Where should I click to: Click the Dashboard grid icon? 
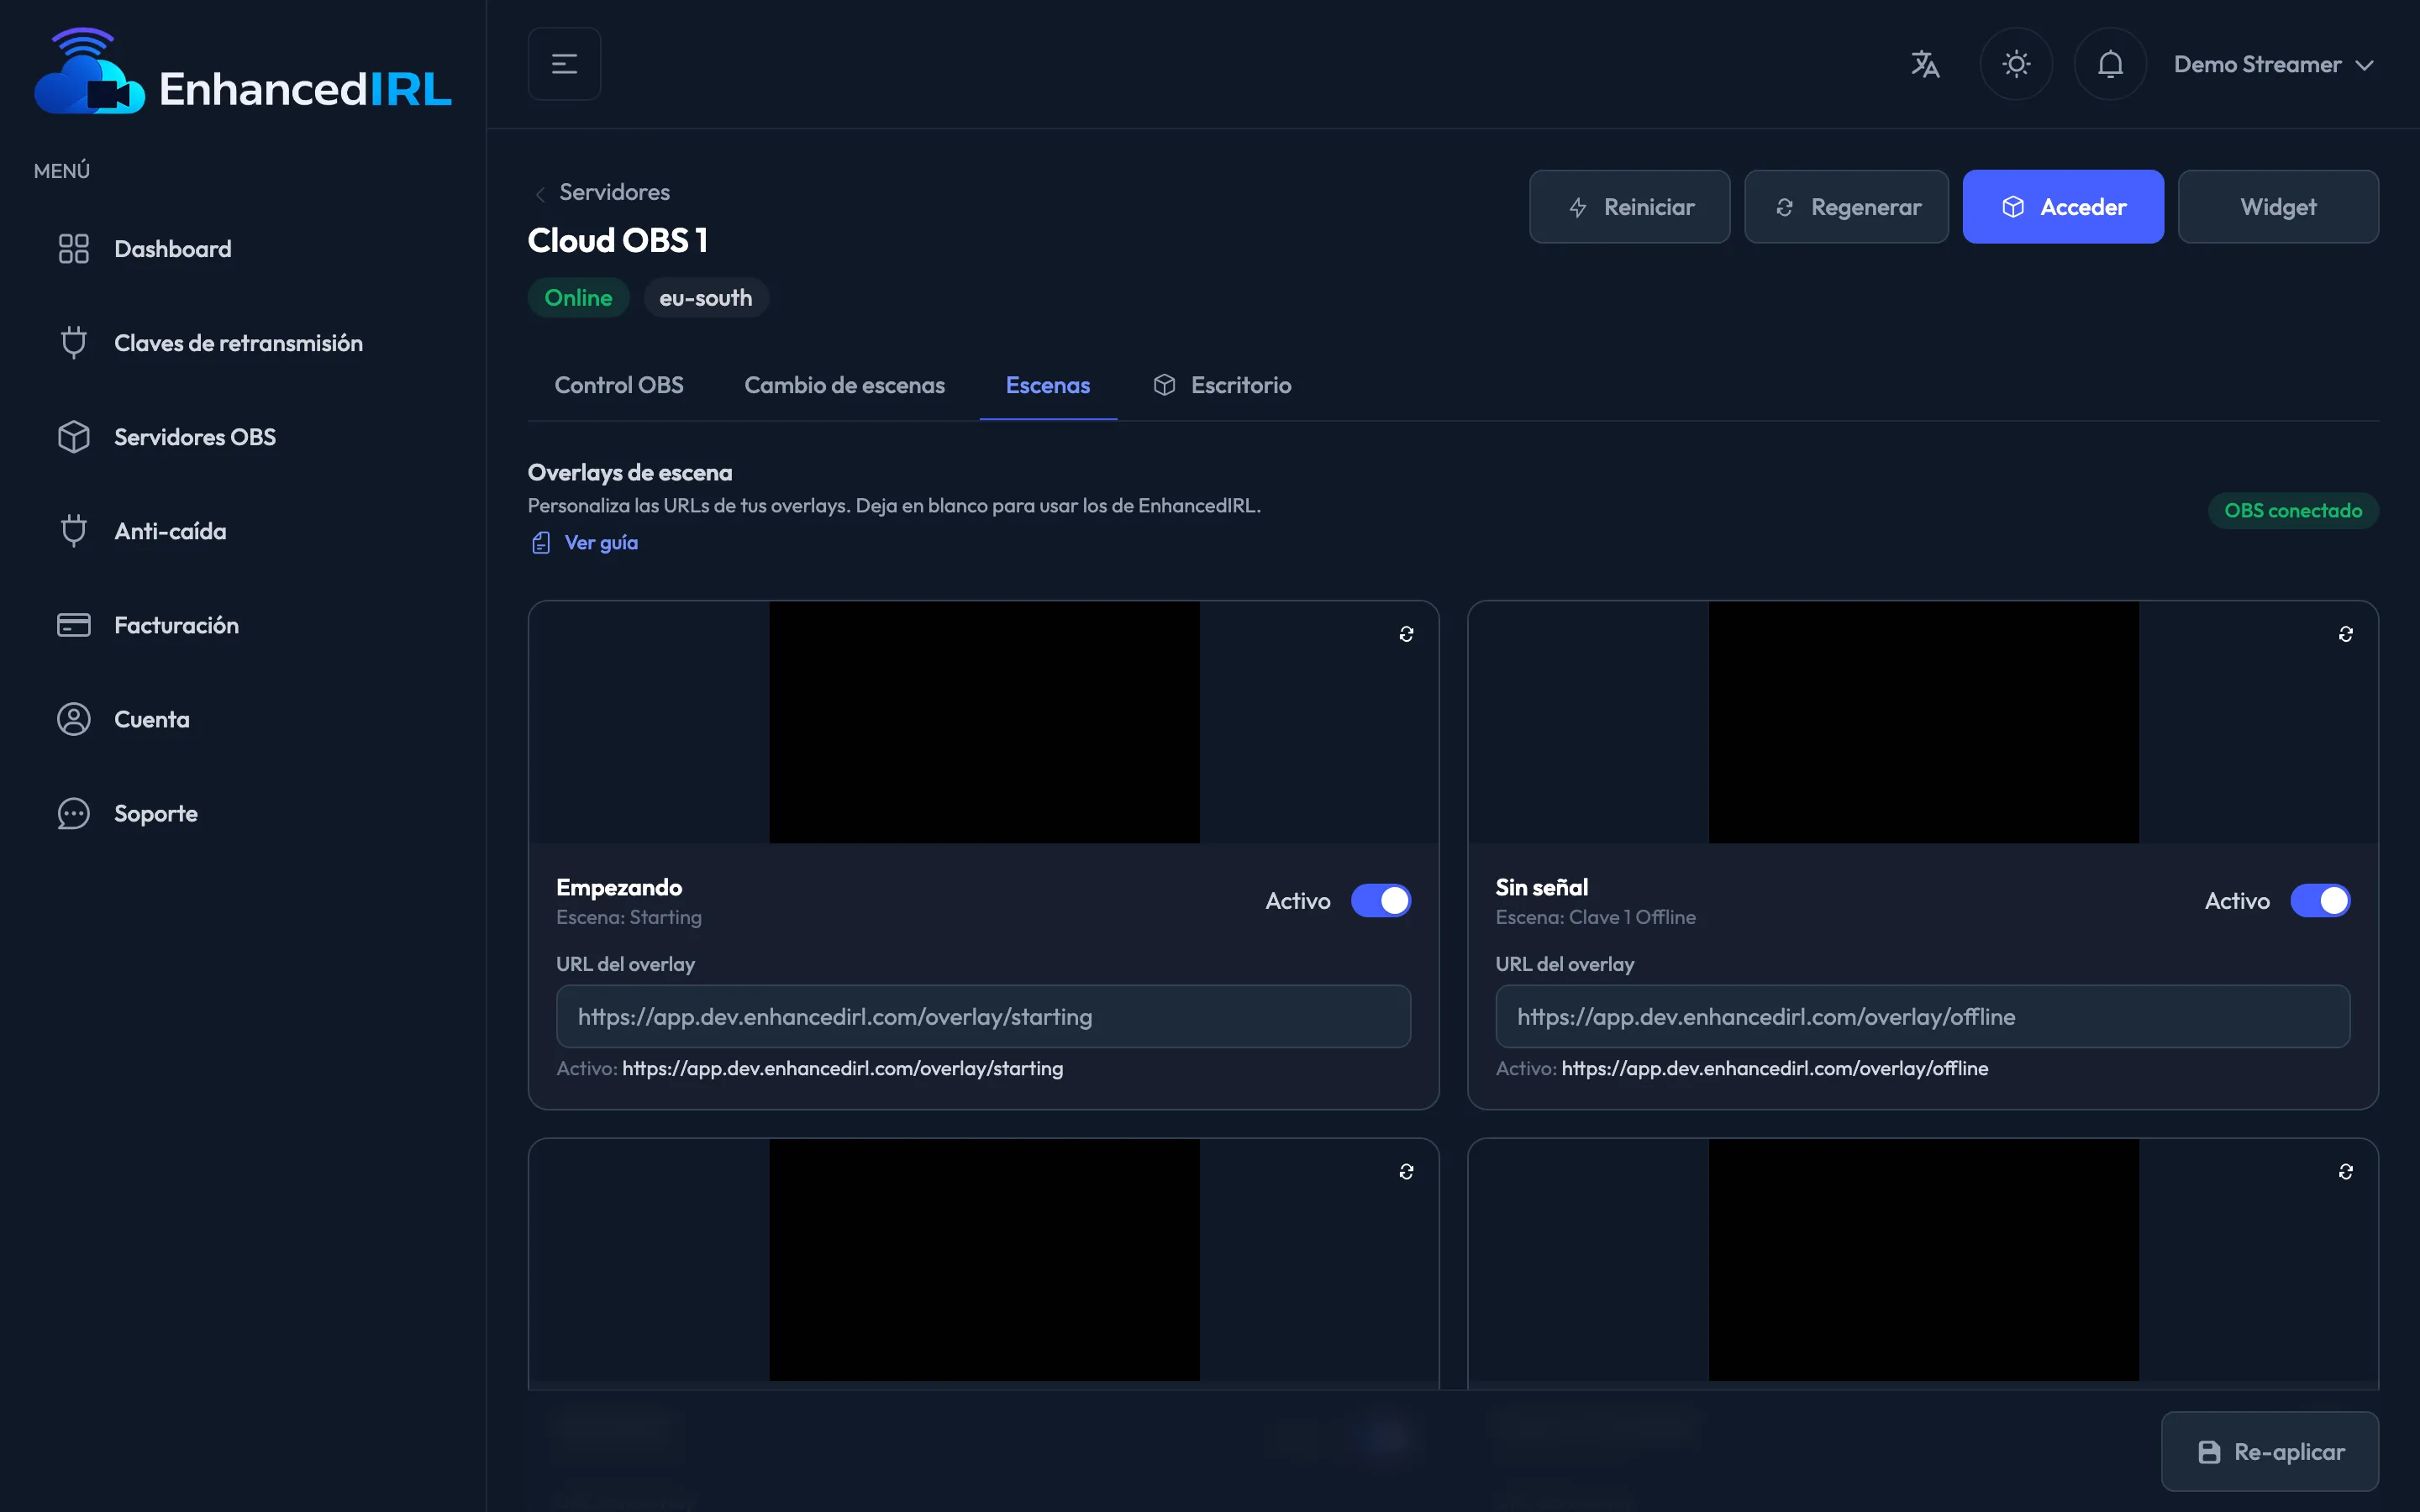coord(74,249)
